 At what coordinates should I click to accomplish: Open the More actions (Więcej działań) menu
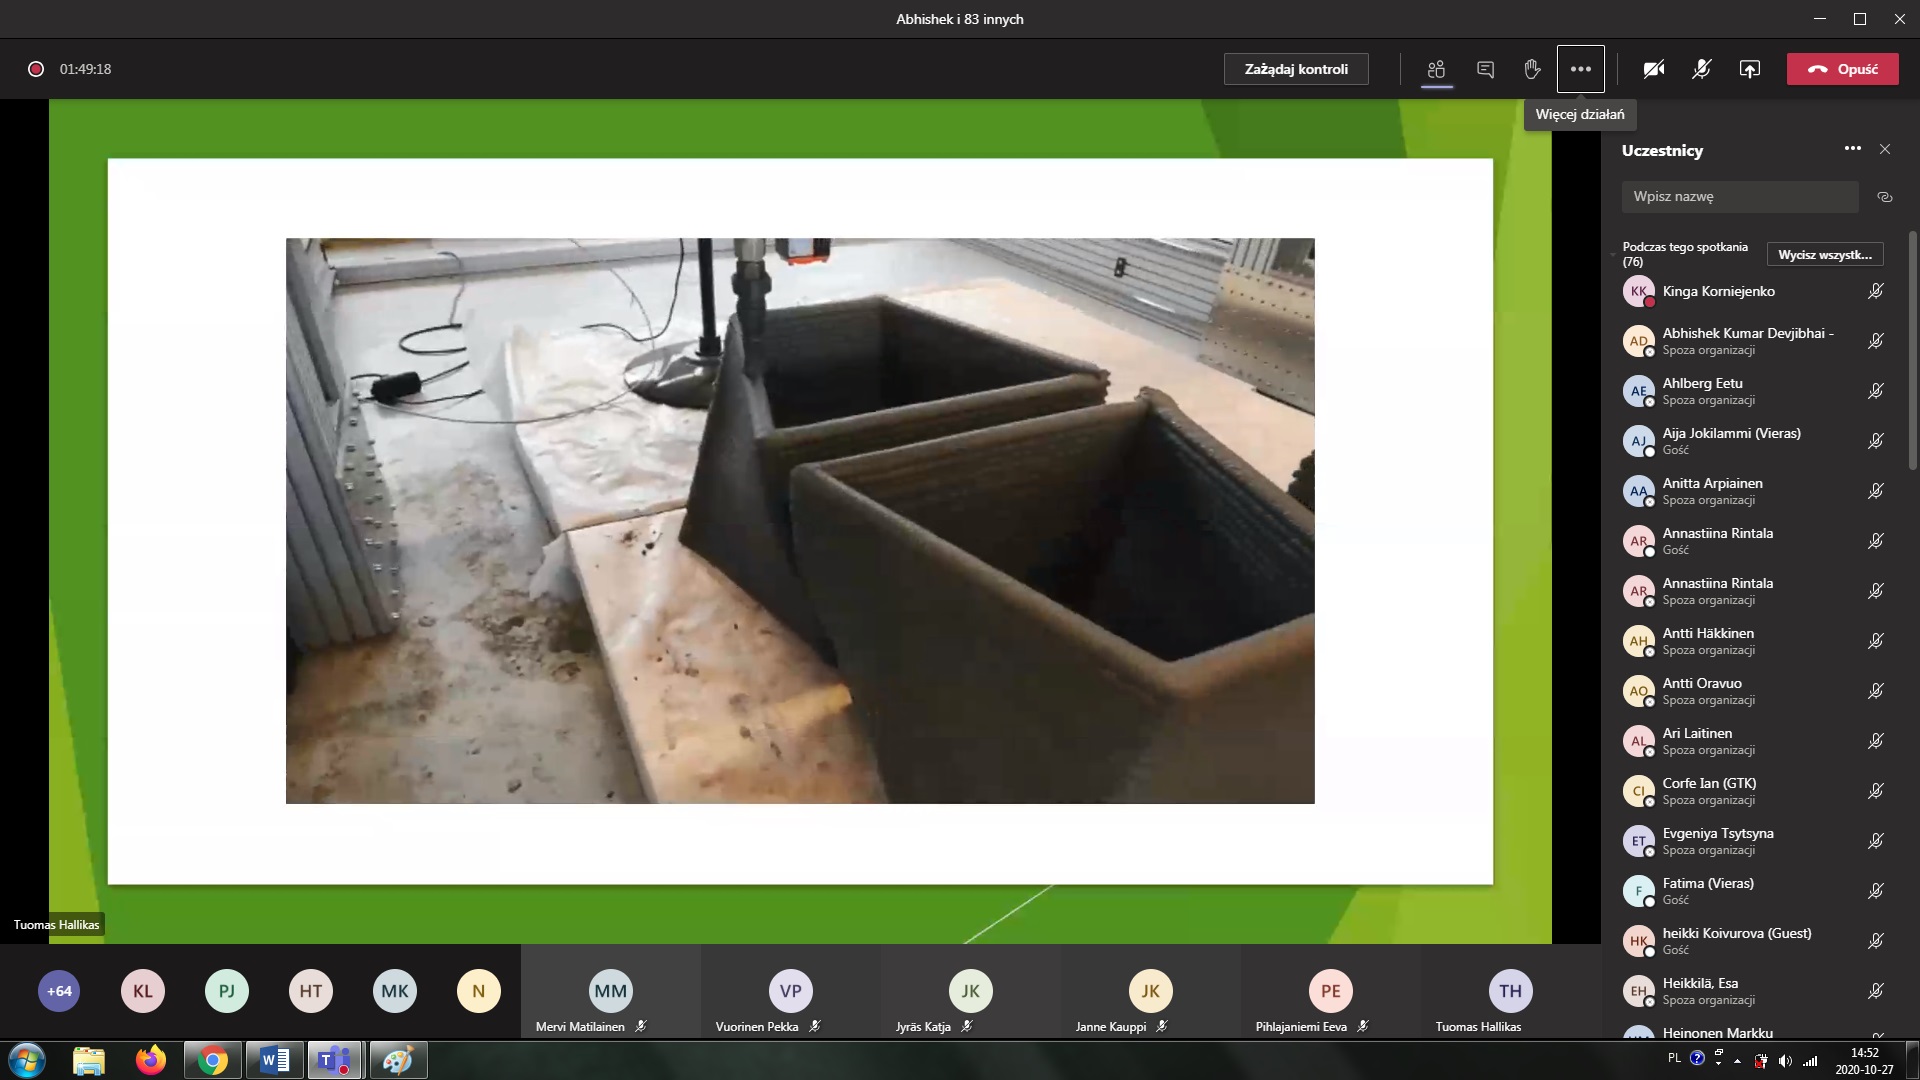(1580, 69)
